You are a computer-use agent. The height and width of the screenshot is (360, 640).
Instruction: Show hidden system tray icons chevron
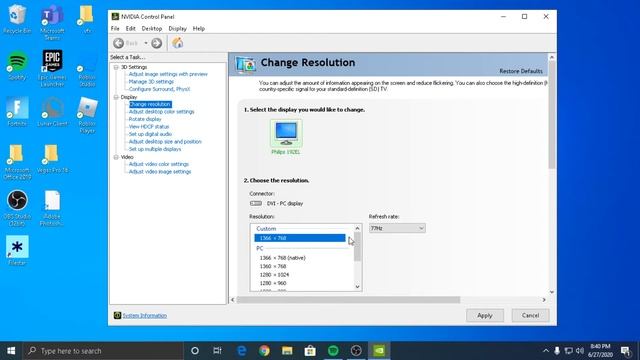[546, 351]
